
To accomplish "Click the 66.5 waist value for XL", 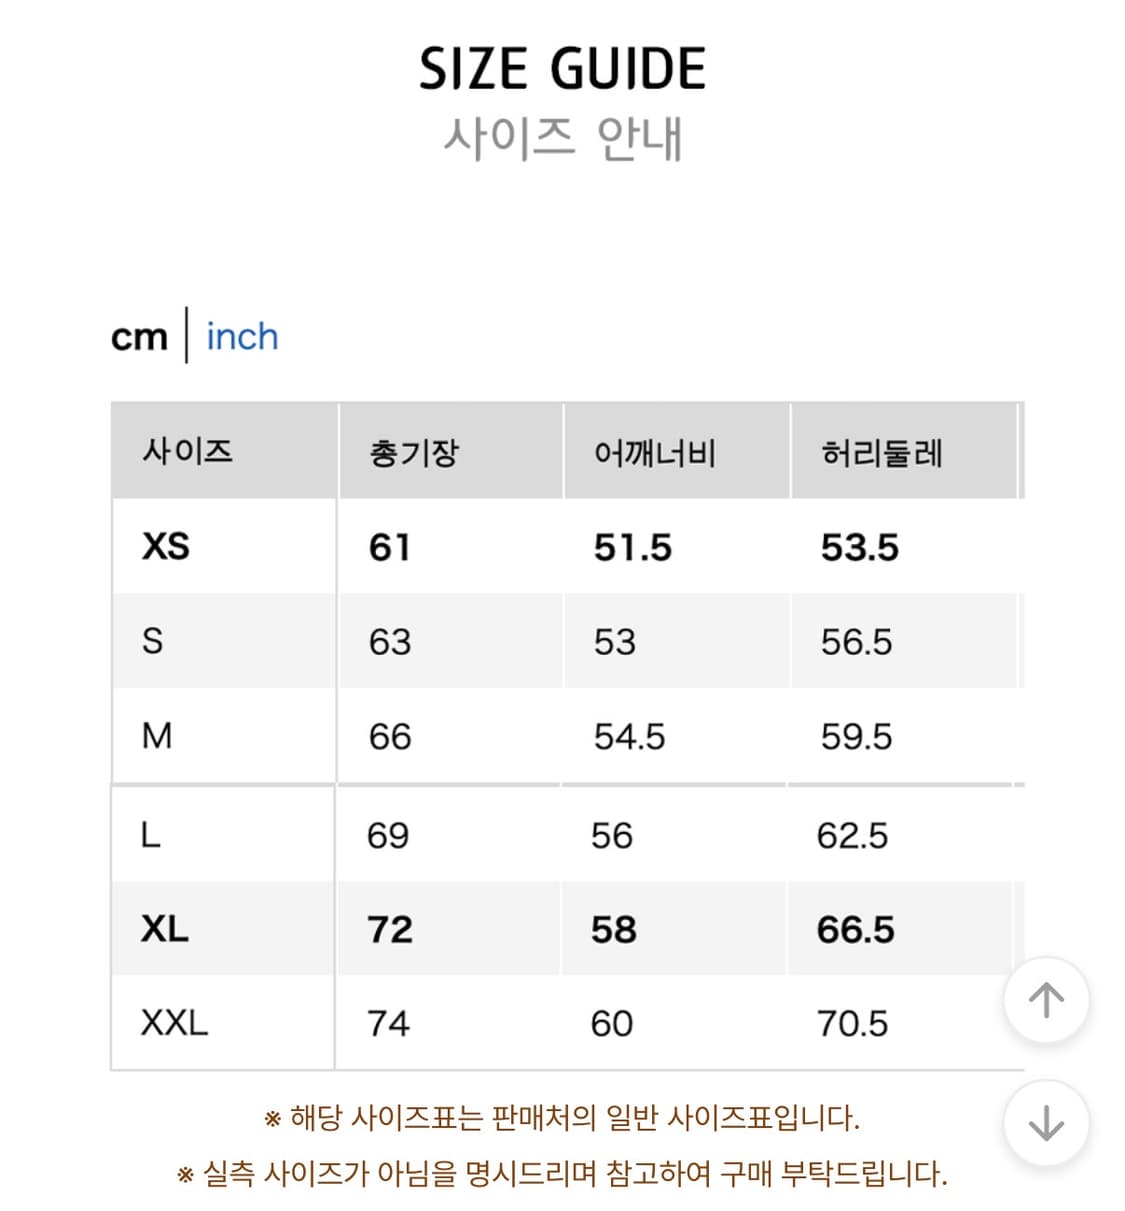I will (x=858, y=929).
